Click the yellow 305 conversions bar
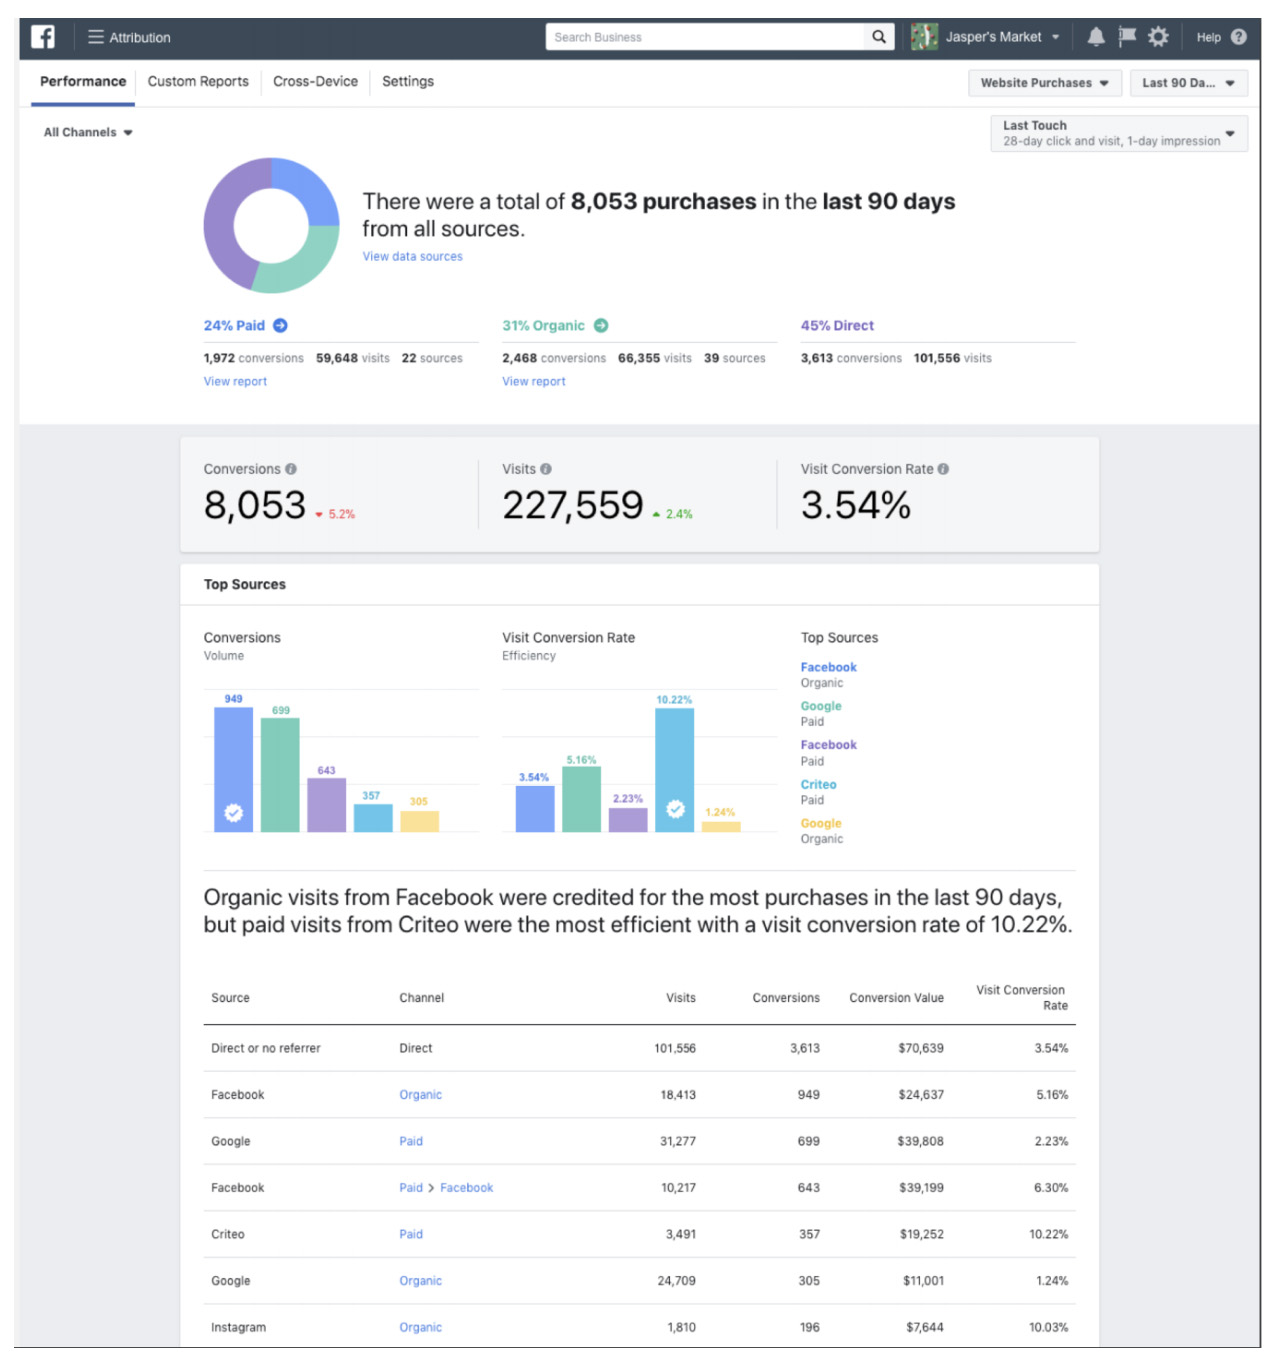The width and height of the screenshot is (1276, 1366). point(419,821)
